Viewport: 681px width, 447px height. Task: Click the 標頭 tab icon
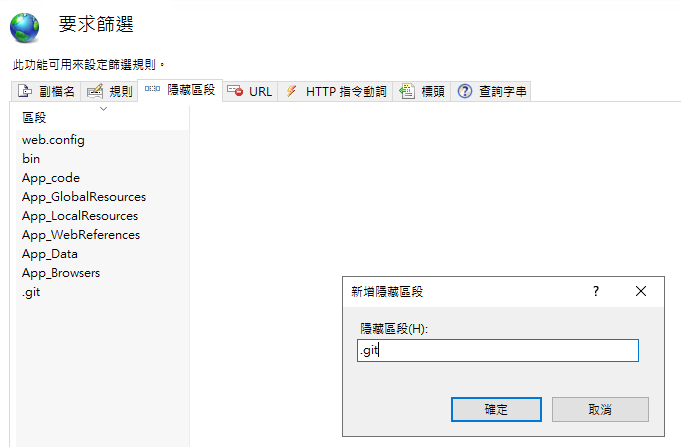point(407,92)
